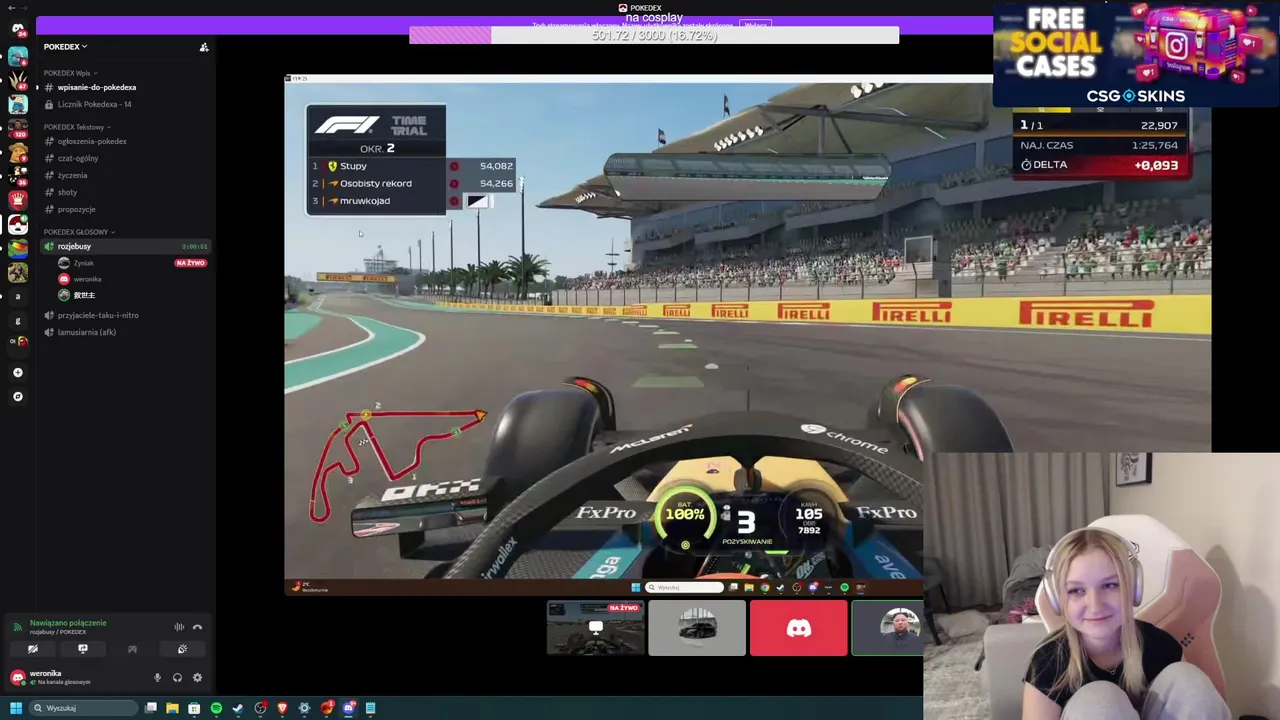Screen dimensions: 1280x720
Task: Select the car-avatar participant tile
Action: click(x=697, y=628)
